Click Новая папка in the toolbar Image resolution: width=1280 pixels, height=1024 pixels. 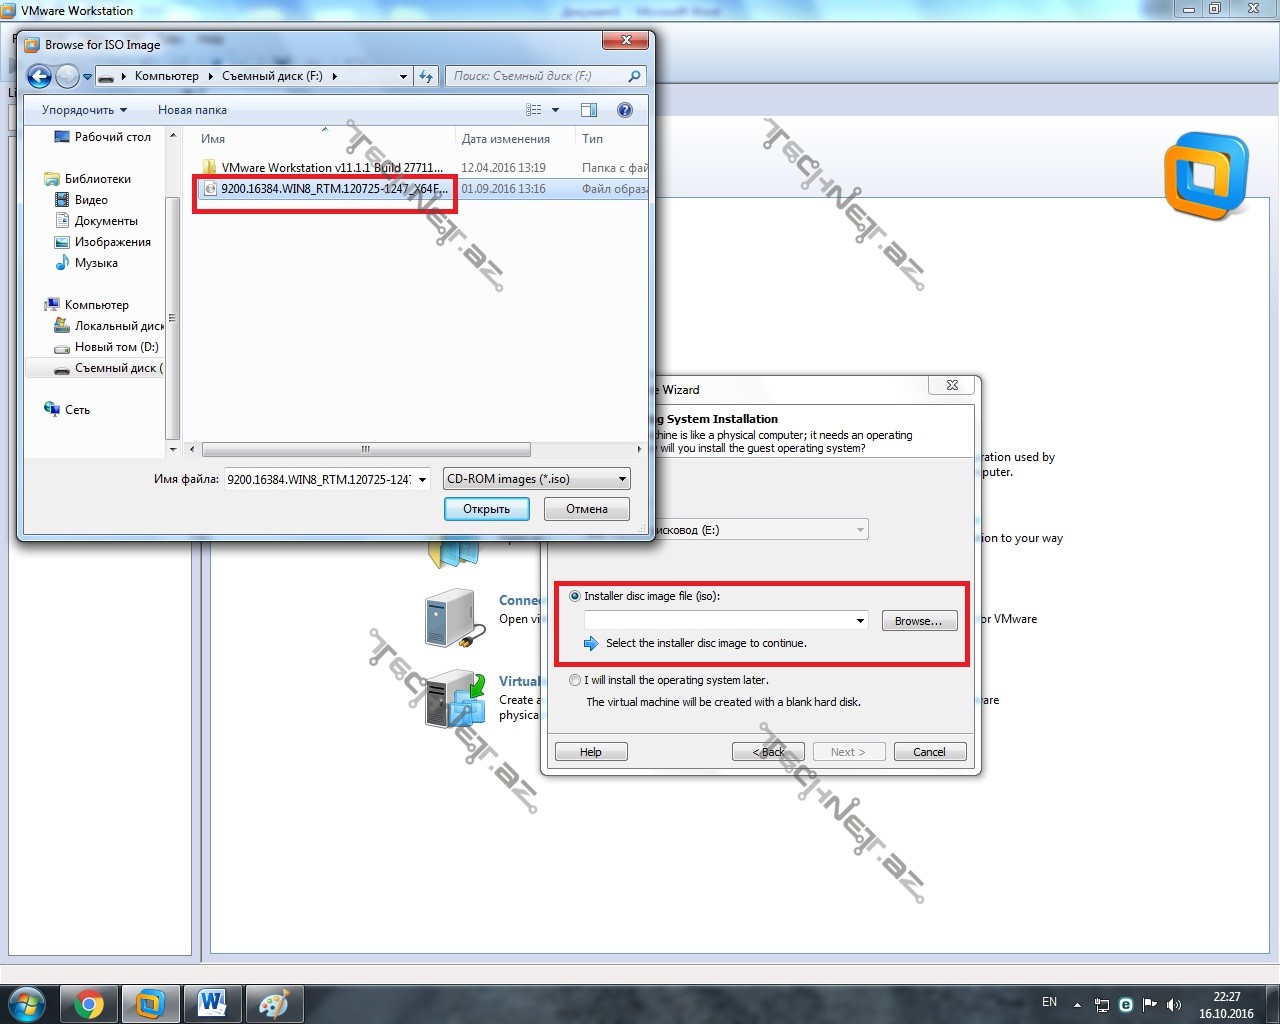[x=192, y=110]
